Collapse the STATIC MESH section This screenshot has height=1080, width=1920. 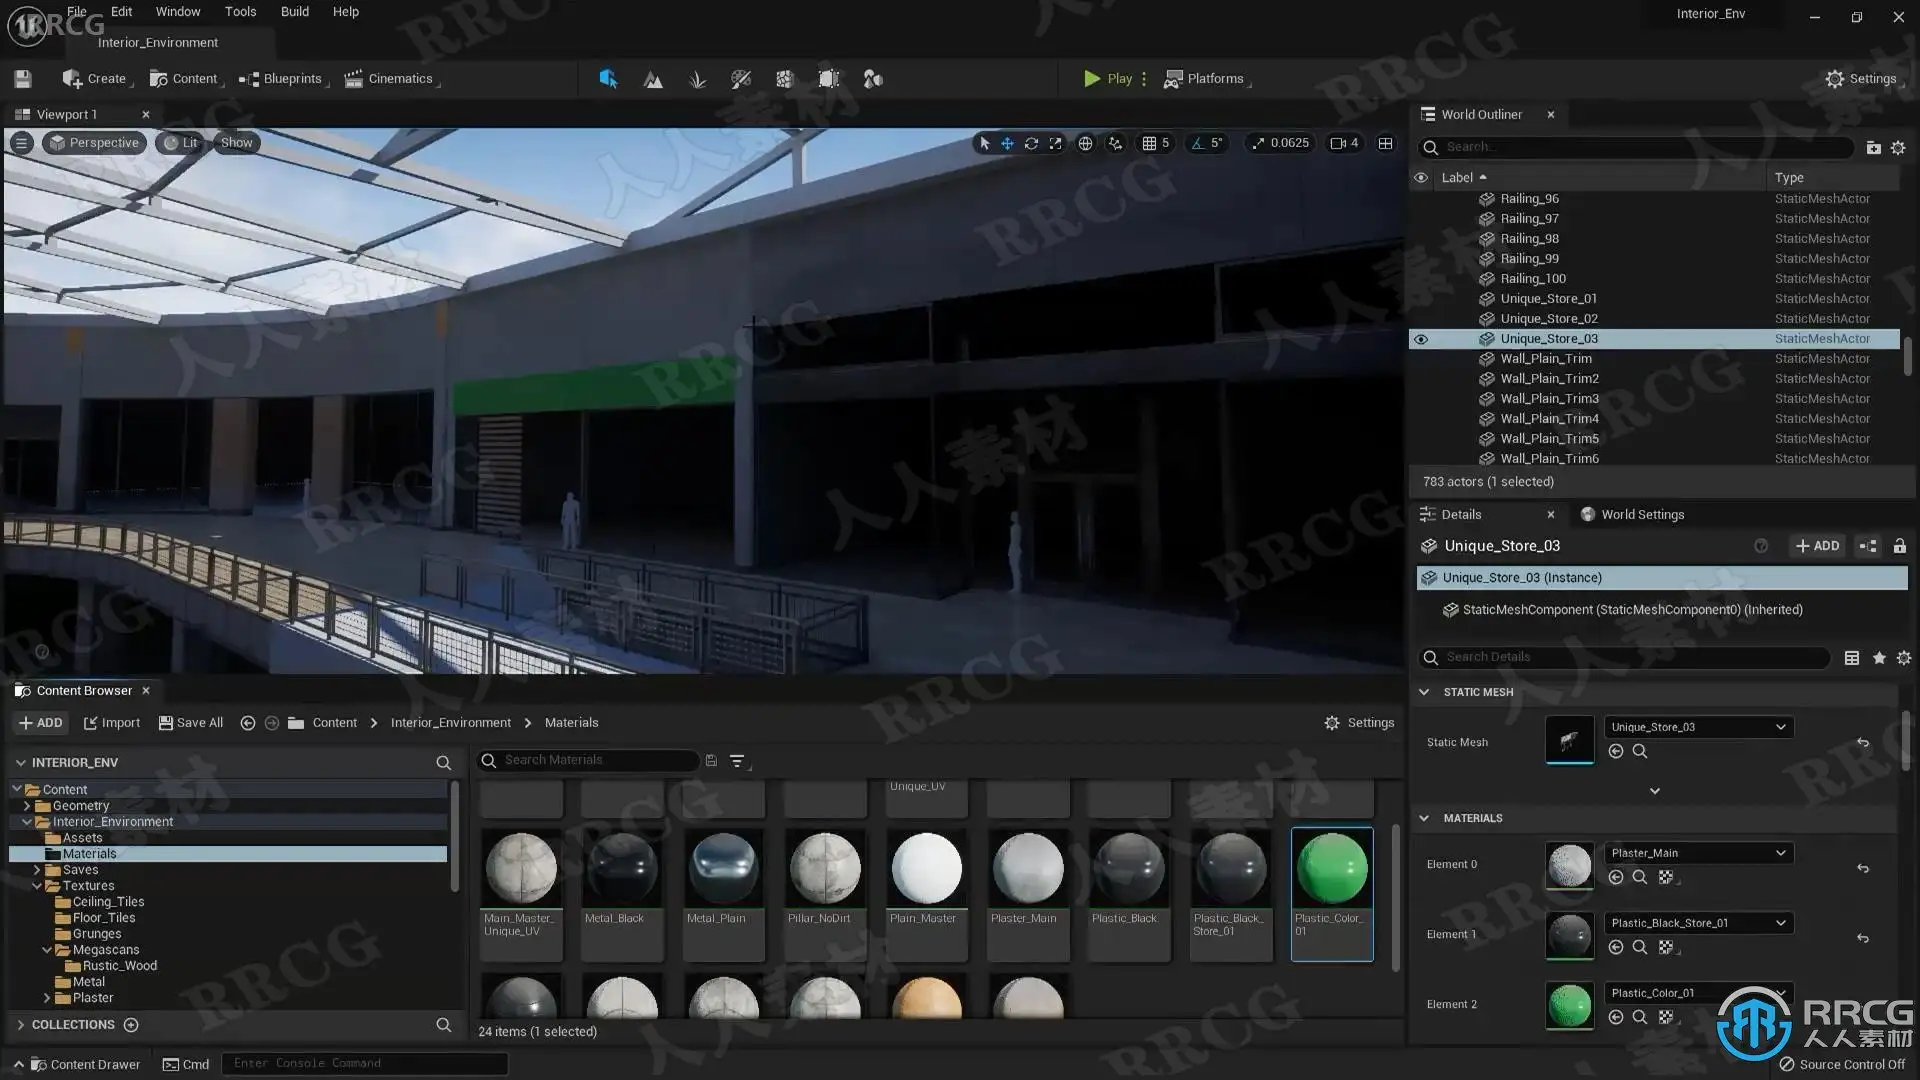click(1424, 692)
